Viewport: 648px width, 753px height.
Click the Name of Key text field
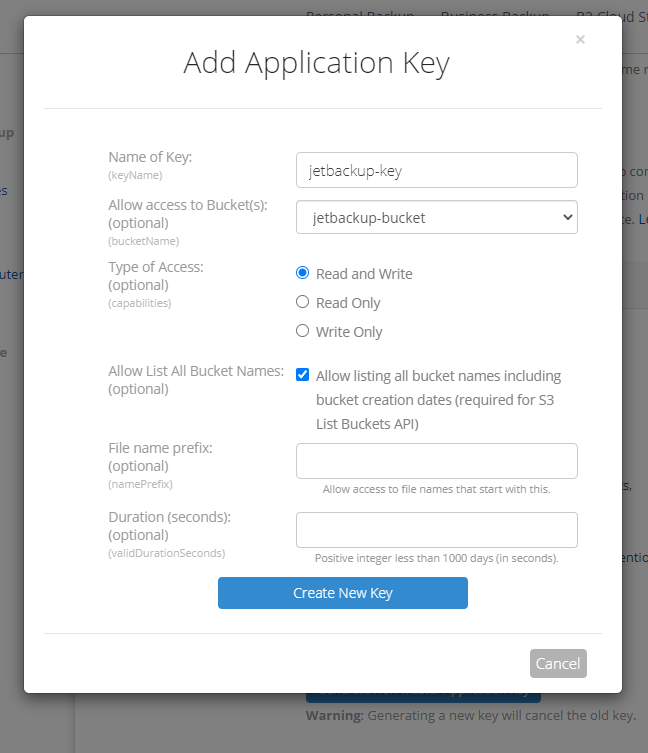(437, 170)
